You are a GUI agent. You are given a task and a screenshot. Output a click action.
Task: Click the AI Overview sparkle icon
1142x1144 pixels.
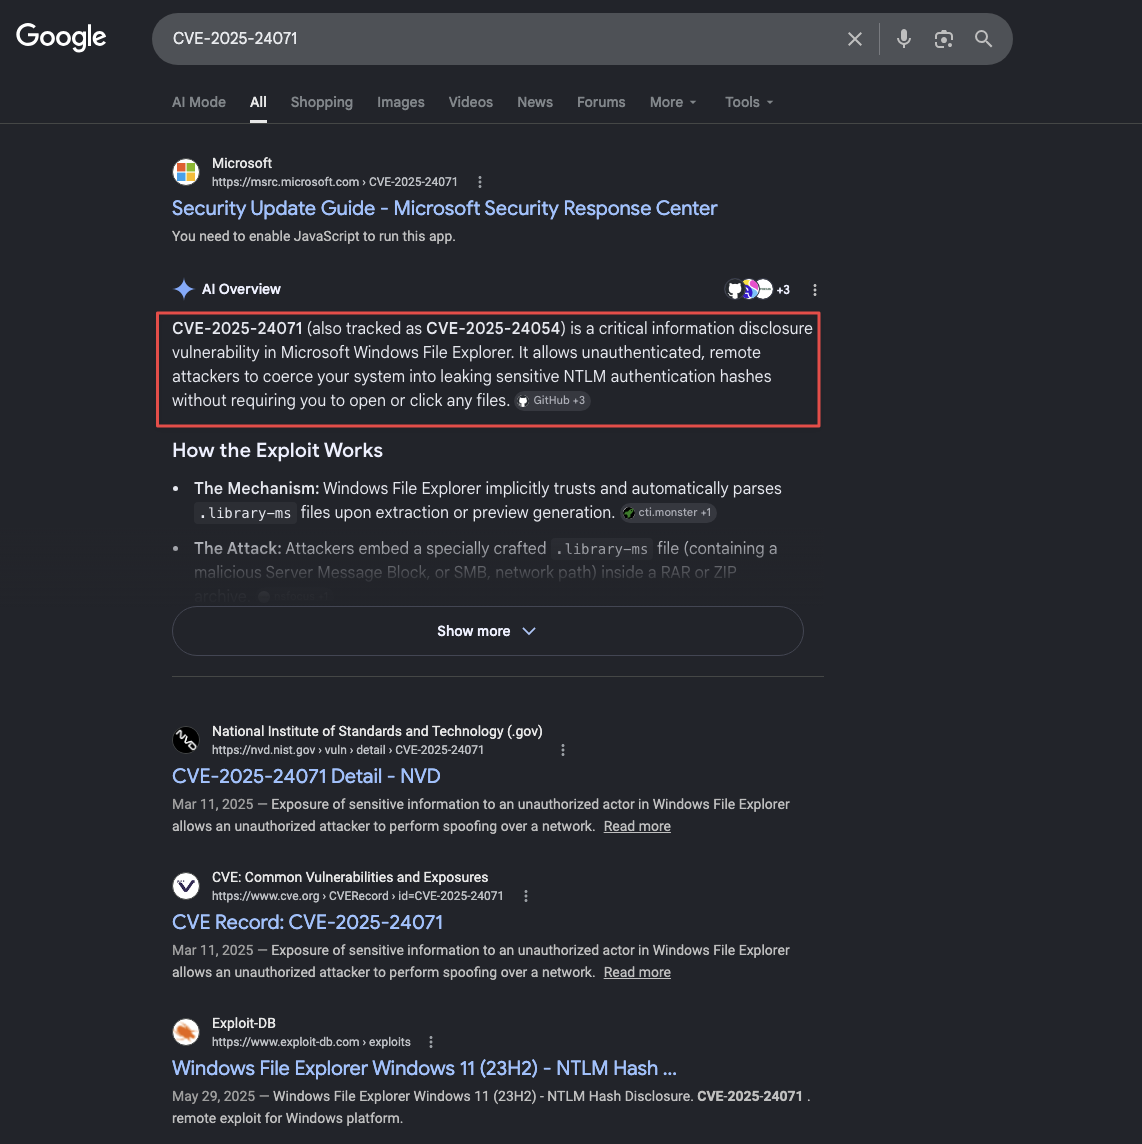click(x=183, y=289)
